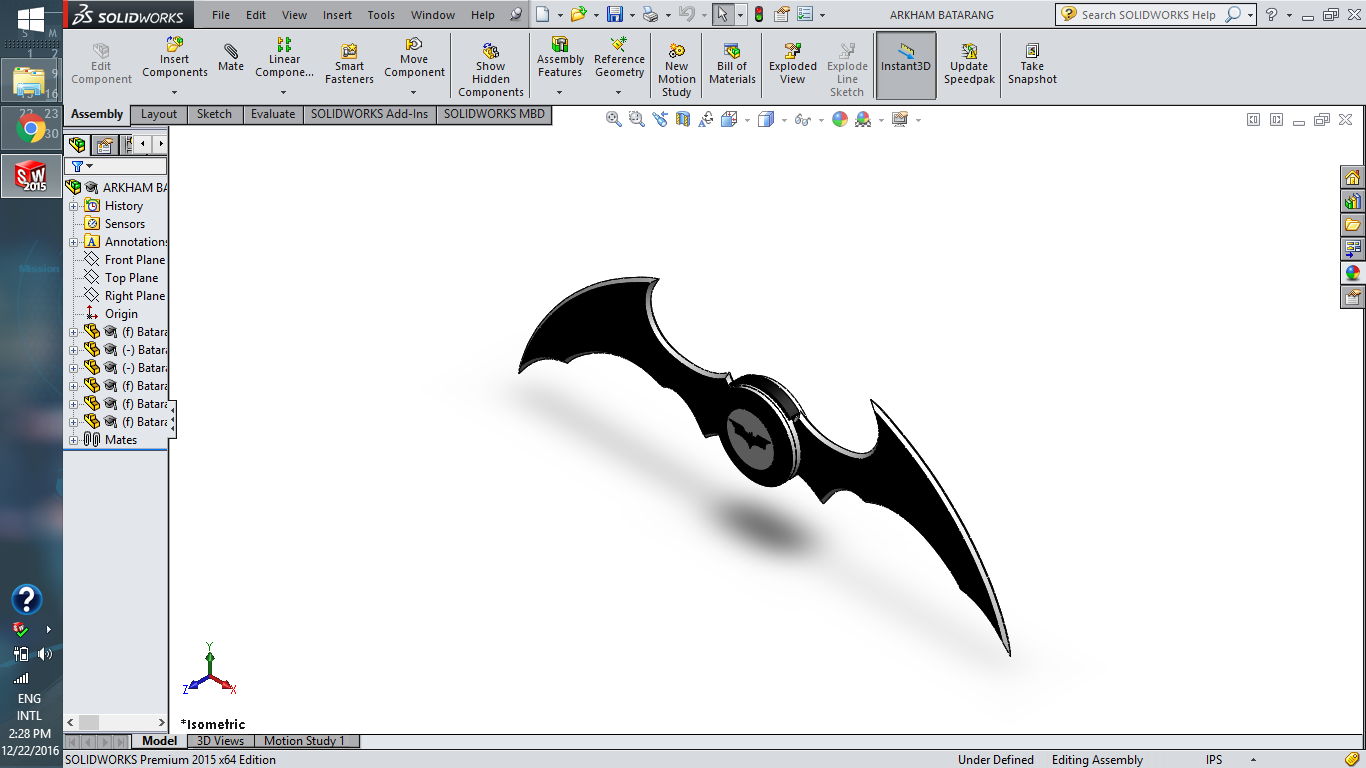Viewport: 1366px width, 768px height.
Task: Click the Edit Appearance color ball
Action: tap(840, 119)
